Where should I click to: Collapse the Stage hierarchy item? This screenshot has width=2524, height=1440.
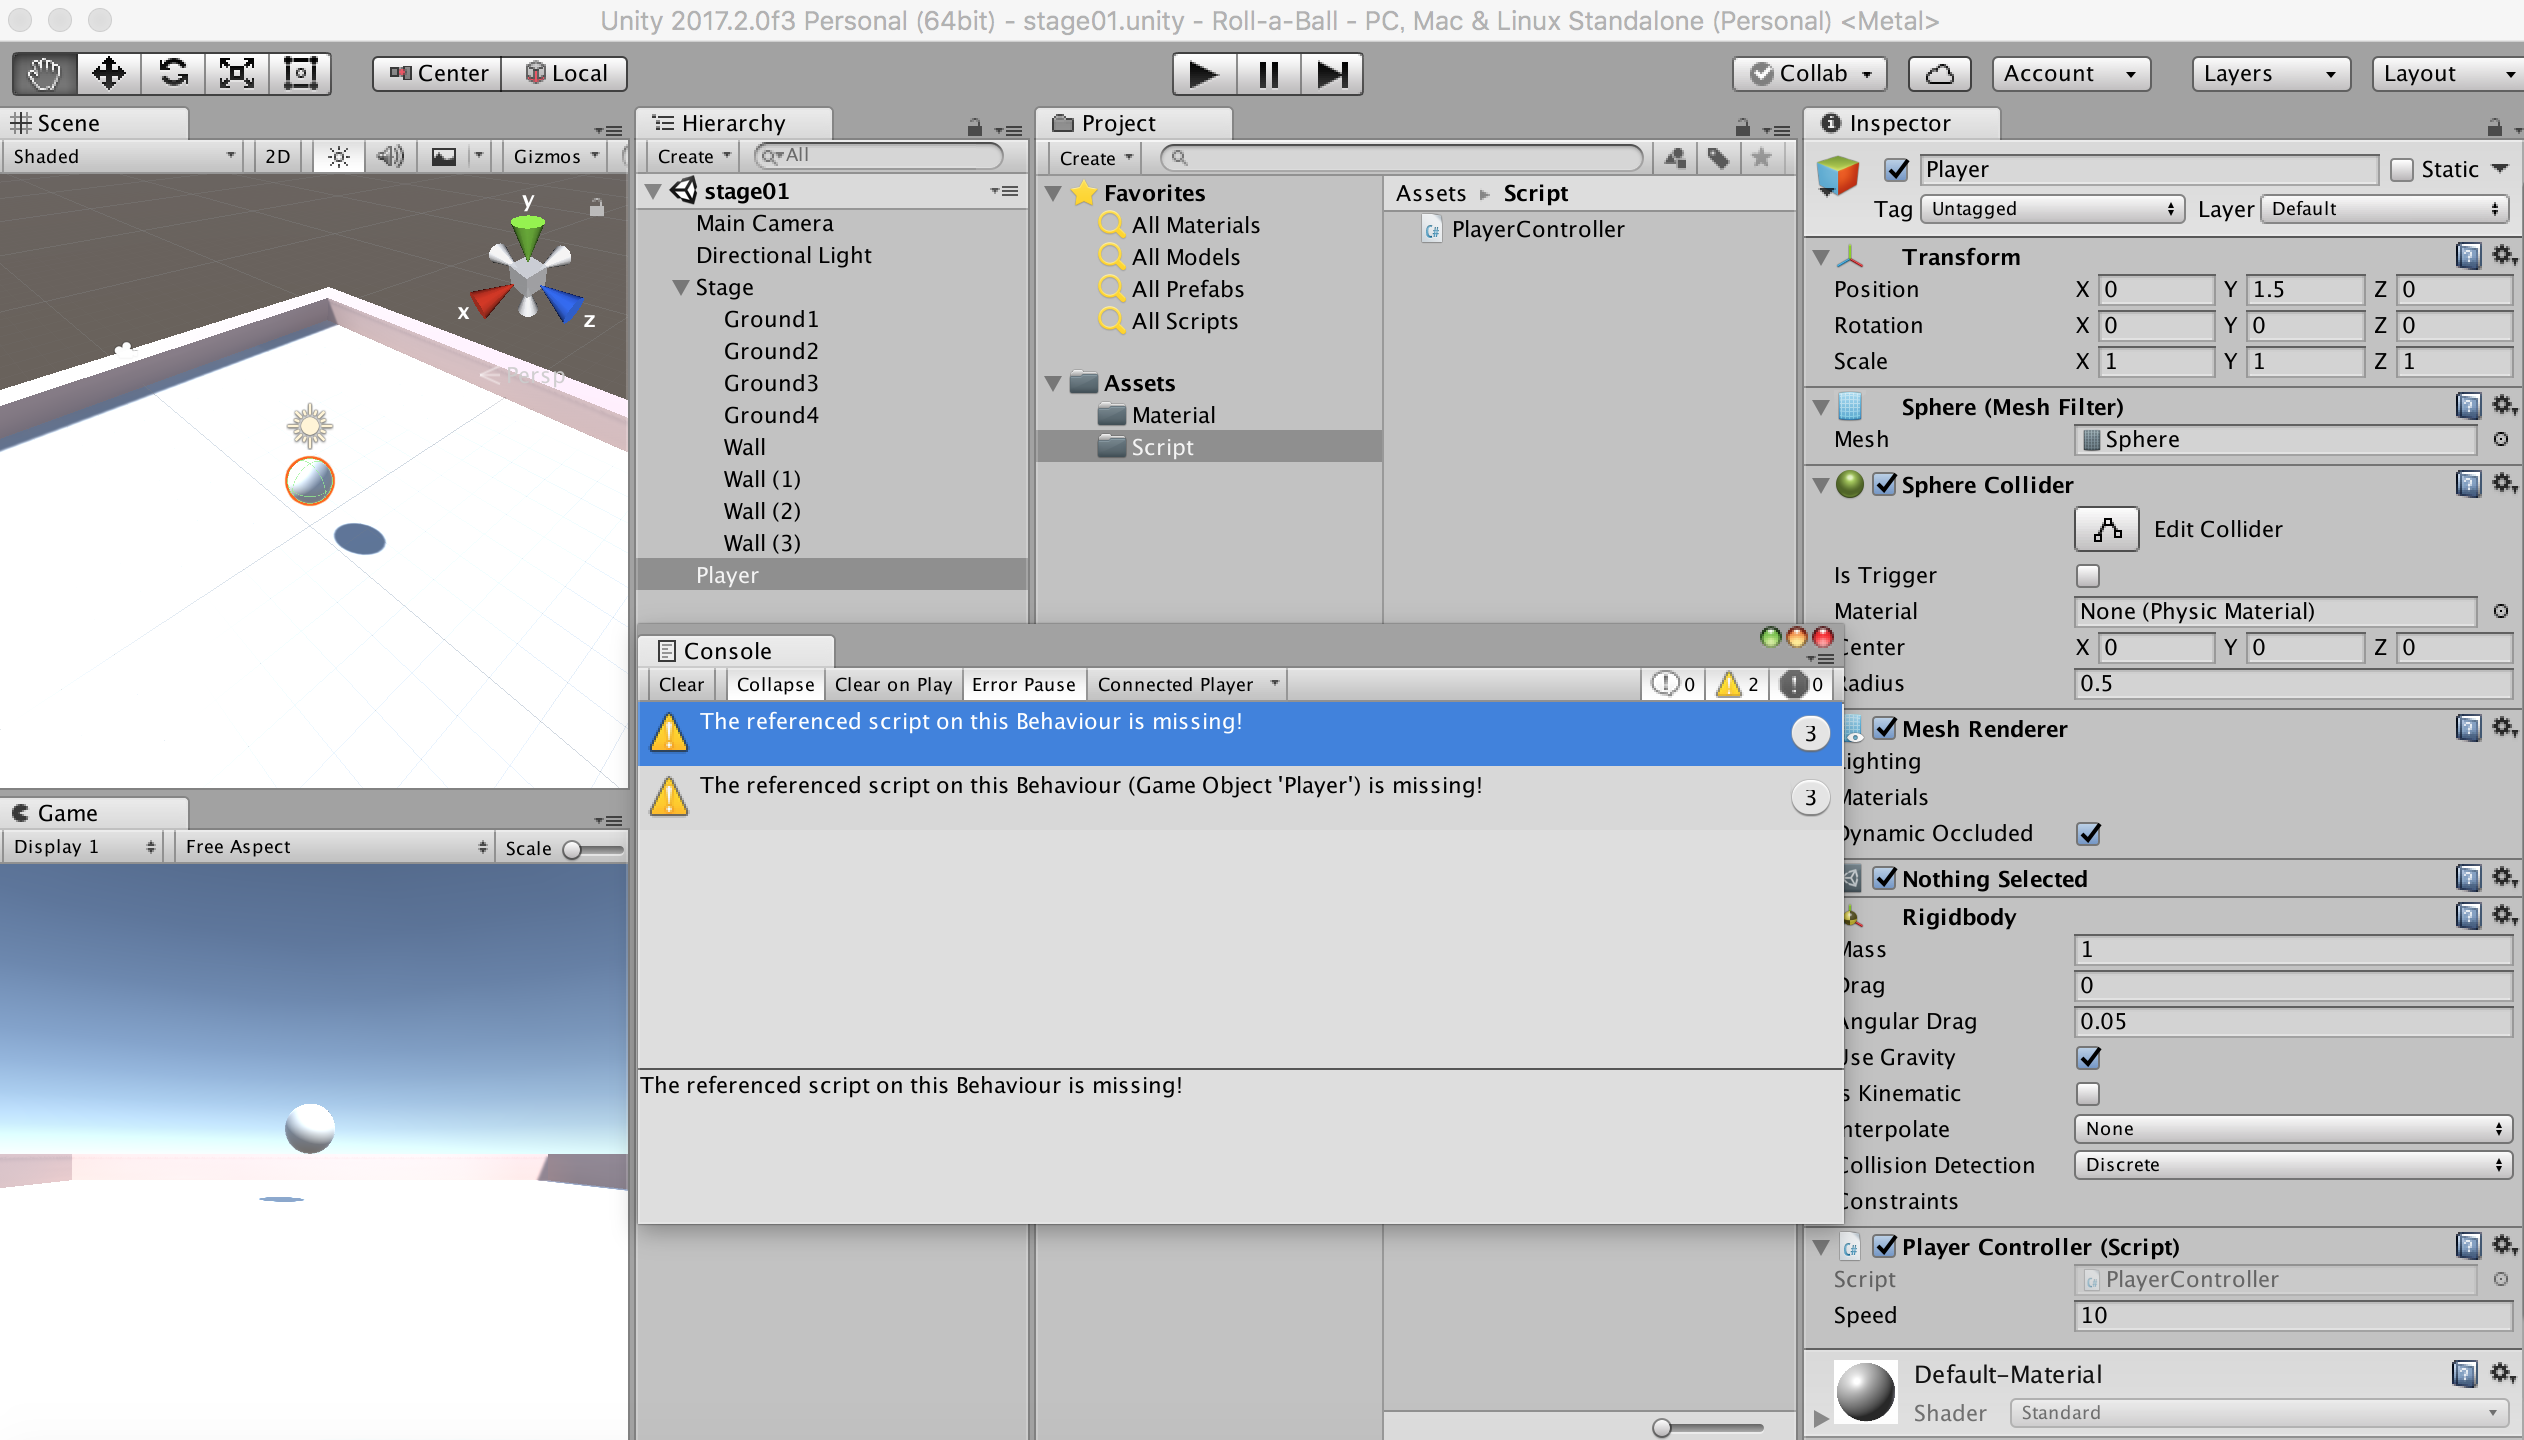(x=681, y=287)
